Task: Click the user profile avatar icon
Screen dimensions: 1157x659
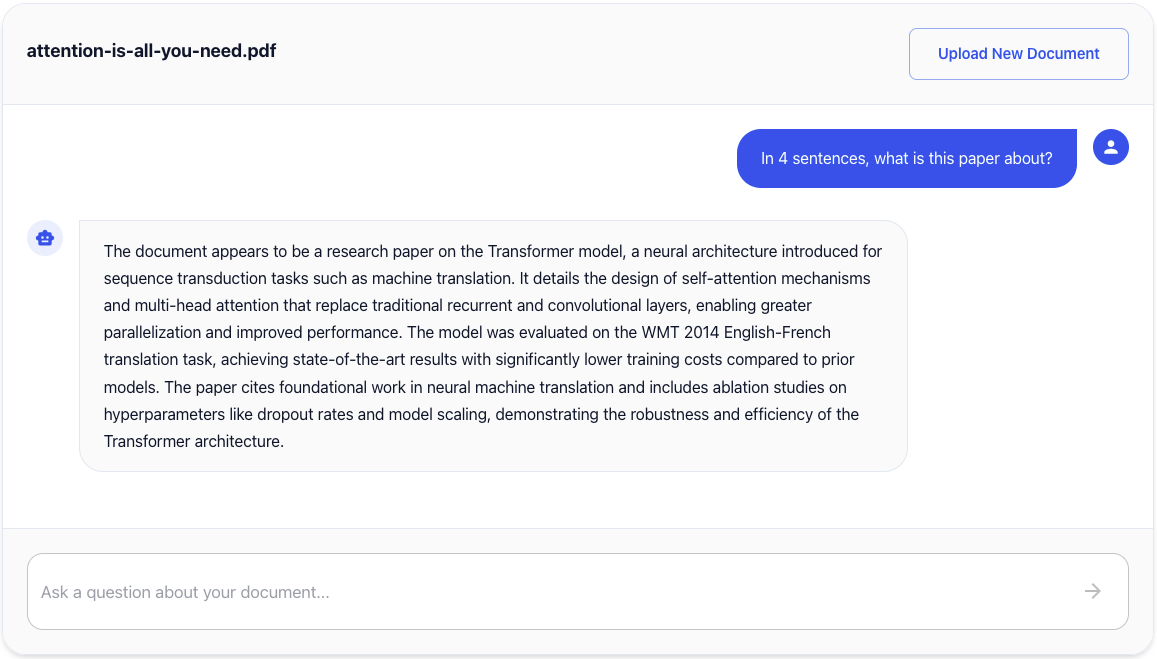Action: [x=1110, y=147]
